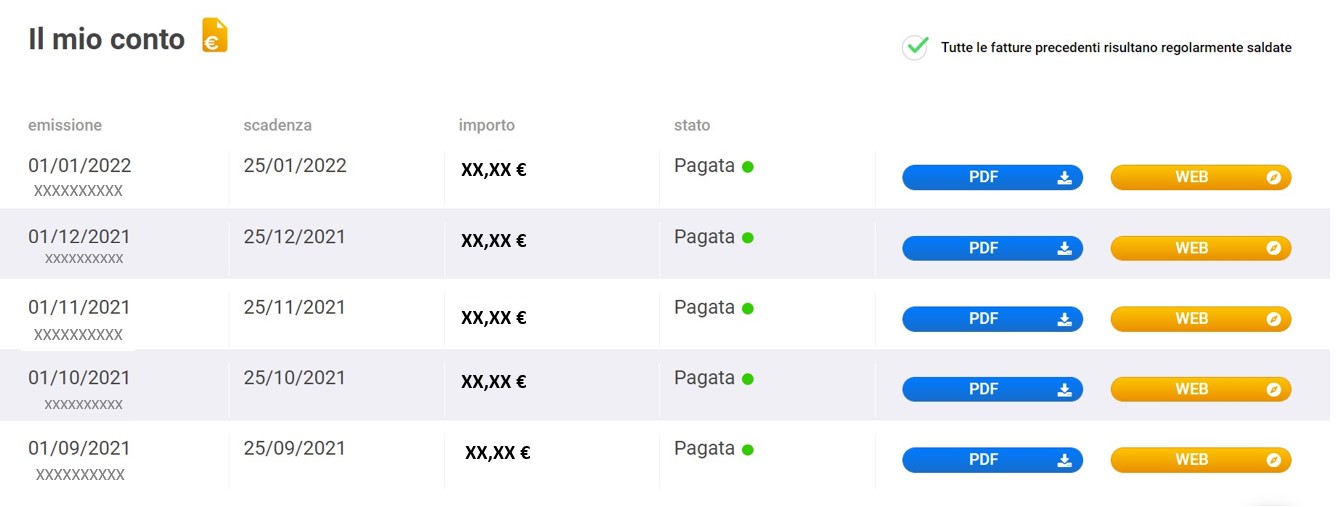Click green Pagata dot for 25/11/2021 invoice
1340x507 pixels.
pos(748,308)
